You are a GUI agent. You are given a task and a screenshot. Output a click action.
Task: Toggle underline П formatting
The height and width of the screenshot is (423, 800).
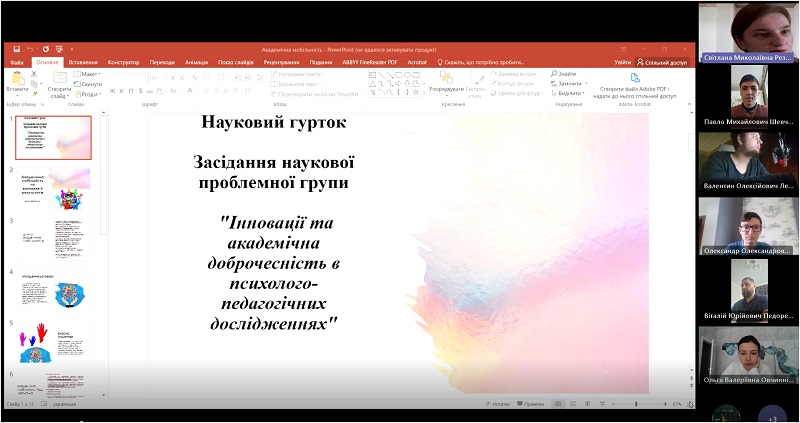click(x=131, y=91)
